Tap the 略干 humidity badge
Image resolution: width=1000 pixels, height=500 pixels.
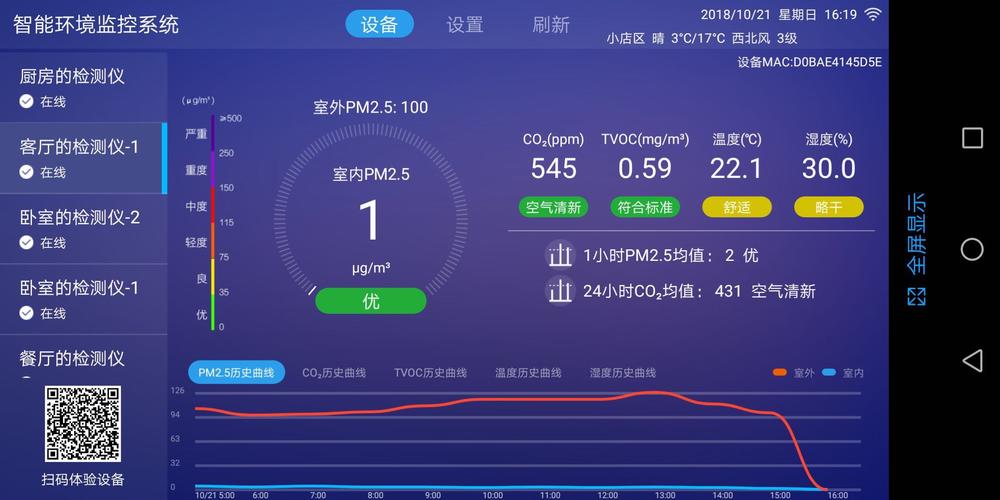coord(828,207)
